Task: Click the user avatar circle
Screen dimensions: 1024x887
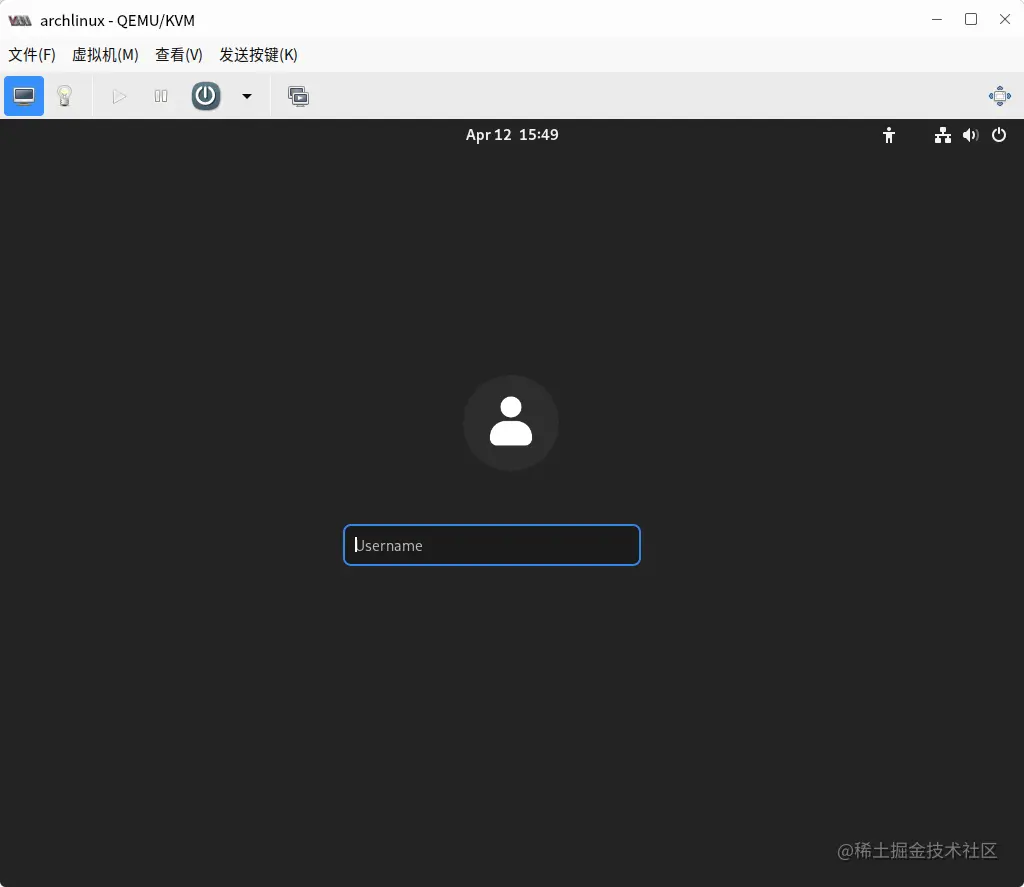Action: [x=511, y=422]
